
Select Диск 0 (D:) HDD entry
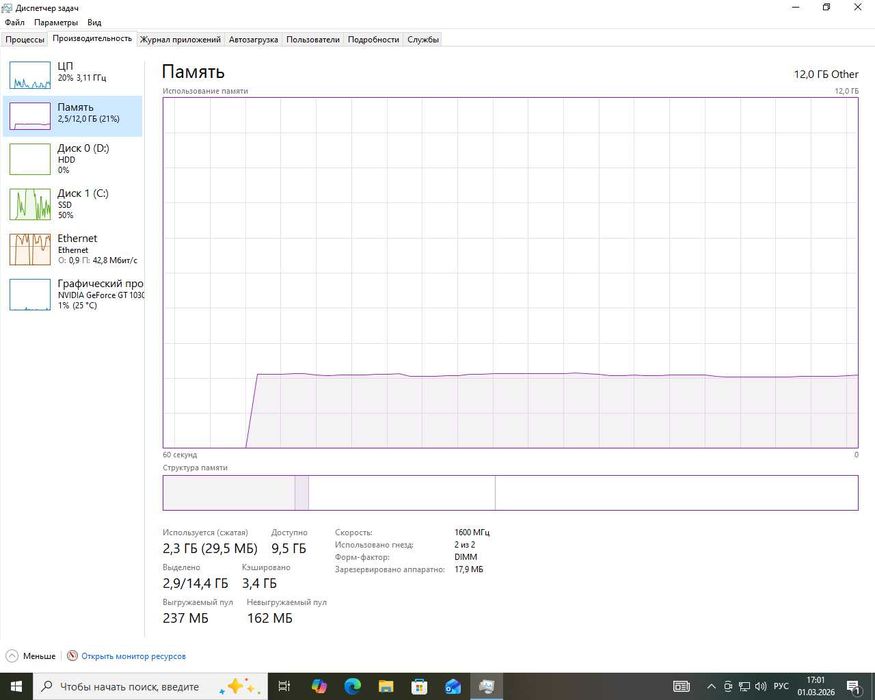pyautogui.click(x=73, y=159)
